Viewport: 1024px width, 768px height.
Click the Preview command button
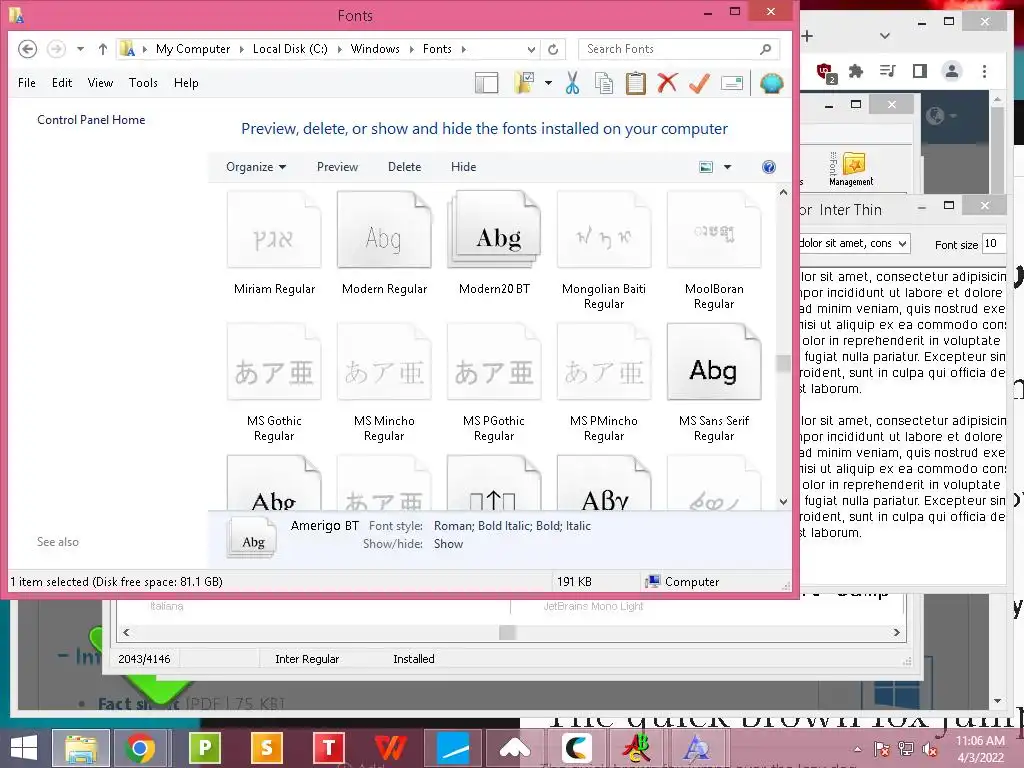tap(338, 167)
